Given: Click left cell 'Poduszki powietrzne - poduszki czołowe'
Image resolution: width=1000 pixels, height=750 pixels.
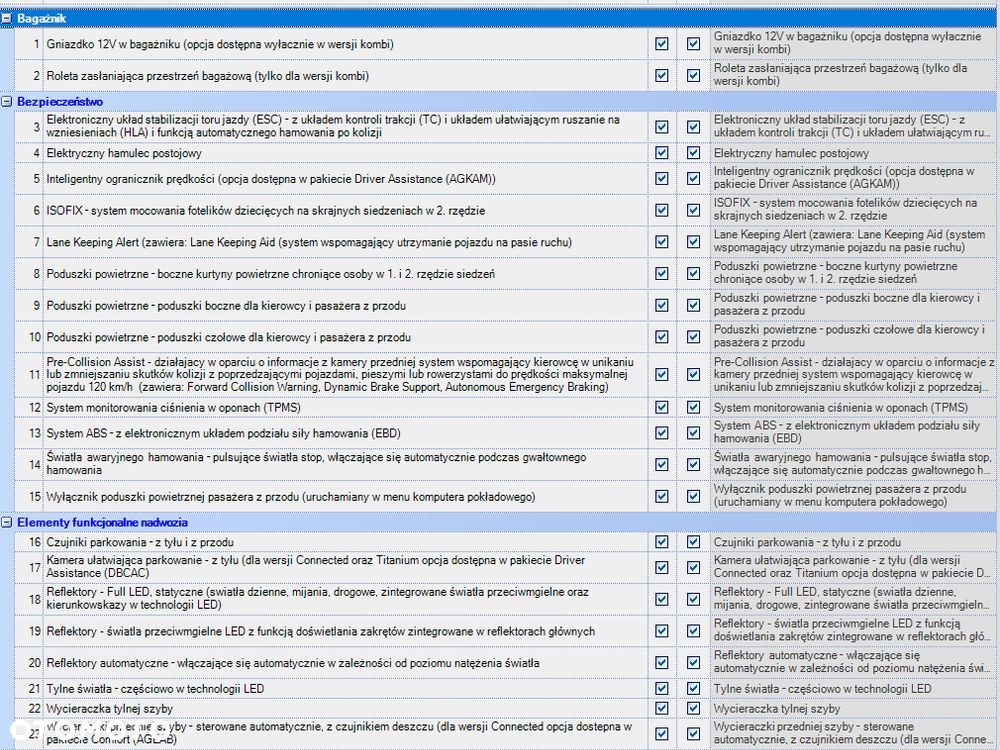Looking at the screenshot, I should (x=346, y=337).
